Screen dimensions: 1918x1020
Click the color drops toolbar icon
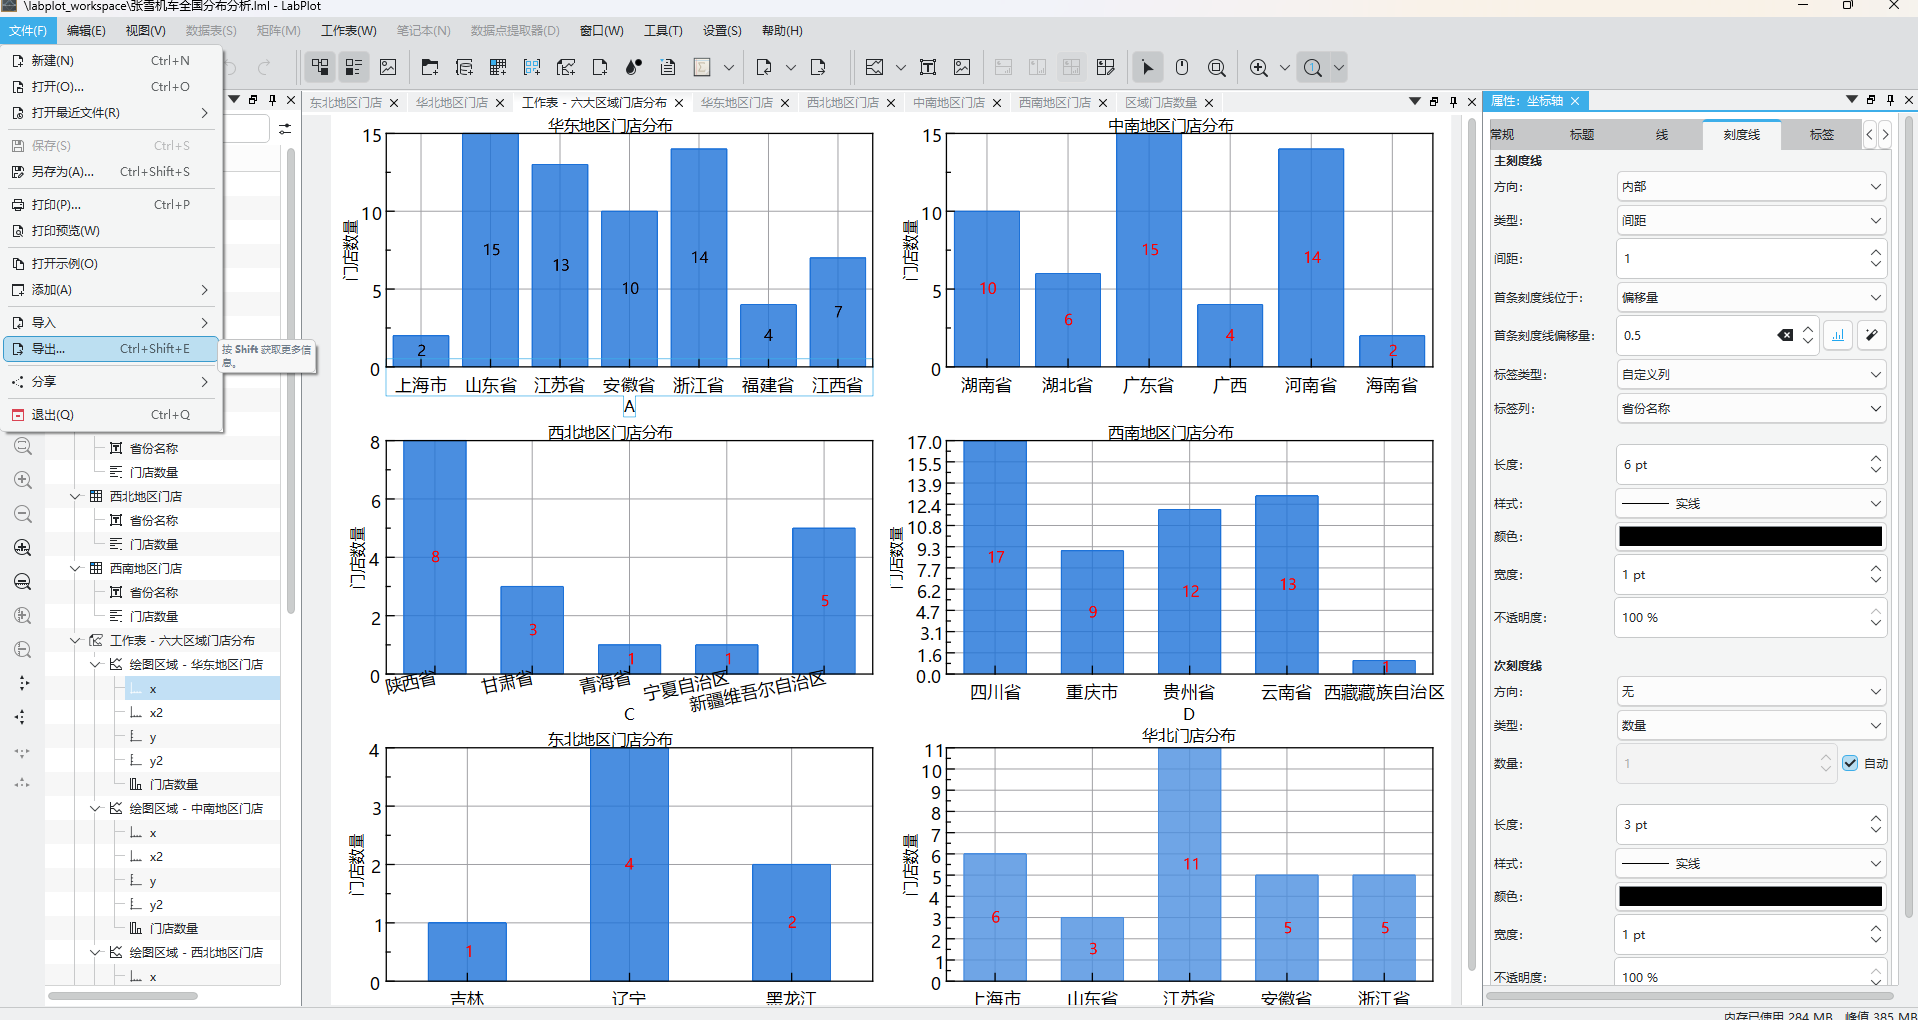(634, 67)
